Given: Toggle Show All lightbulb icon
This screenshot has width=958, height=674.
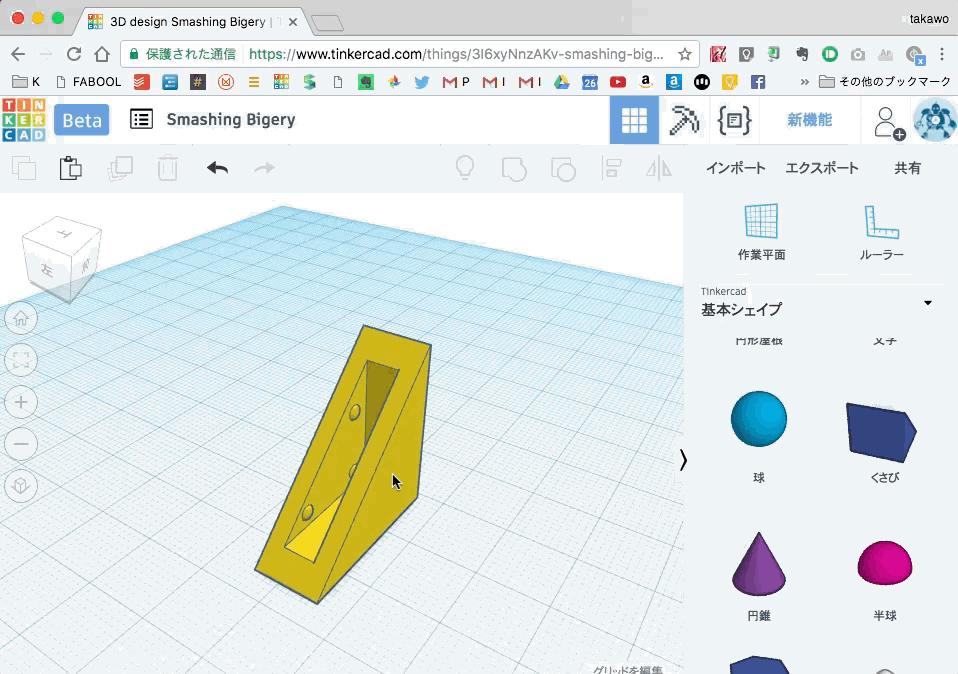Looking at the screenshot, I should click(465, 167).
